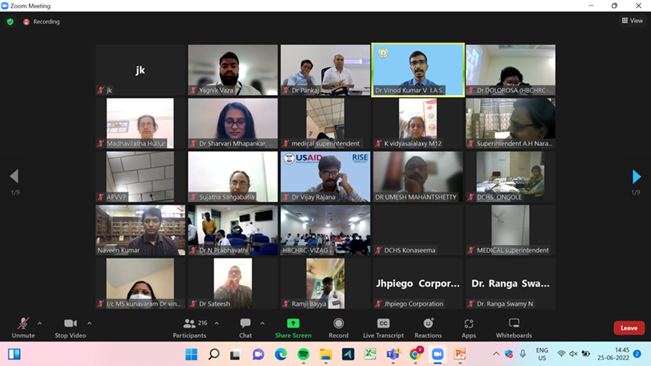Open taskbar Search

[x=214, y=354]
